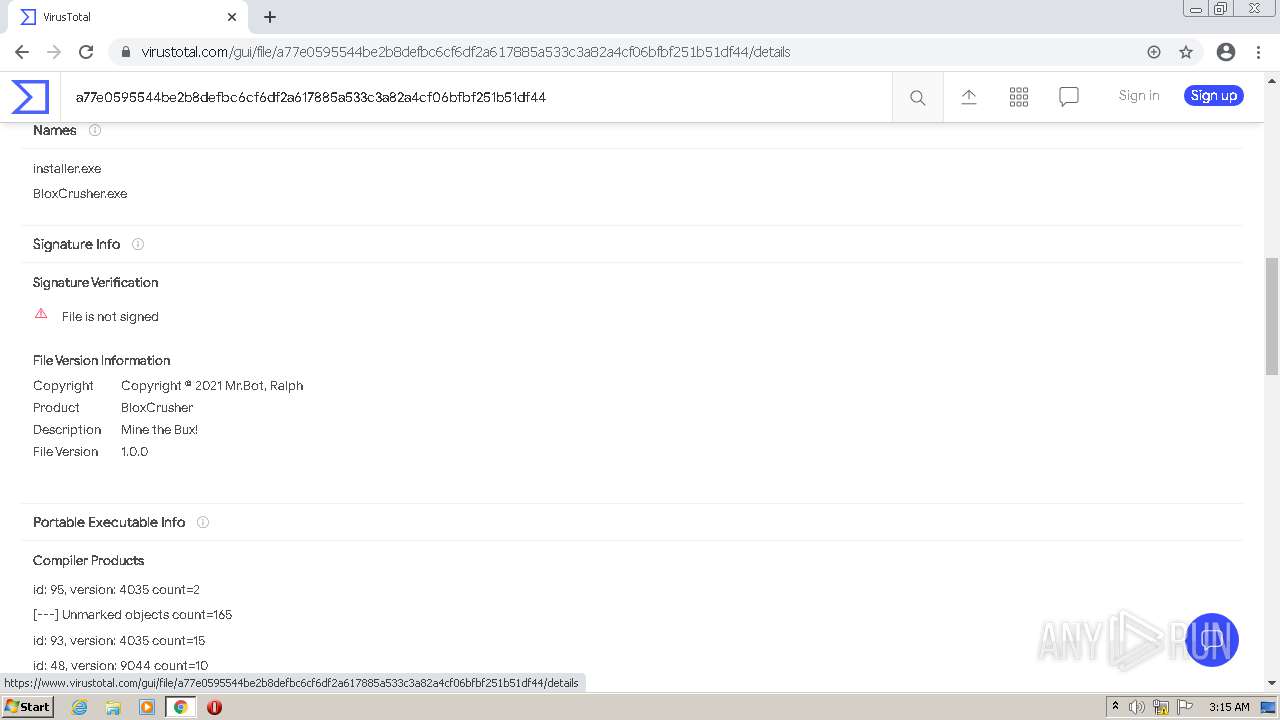This screenshot has height=720, width=1280.
Task: Click the hash search input field
Action: [x=477, y=97]
